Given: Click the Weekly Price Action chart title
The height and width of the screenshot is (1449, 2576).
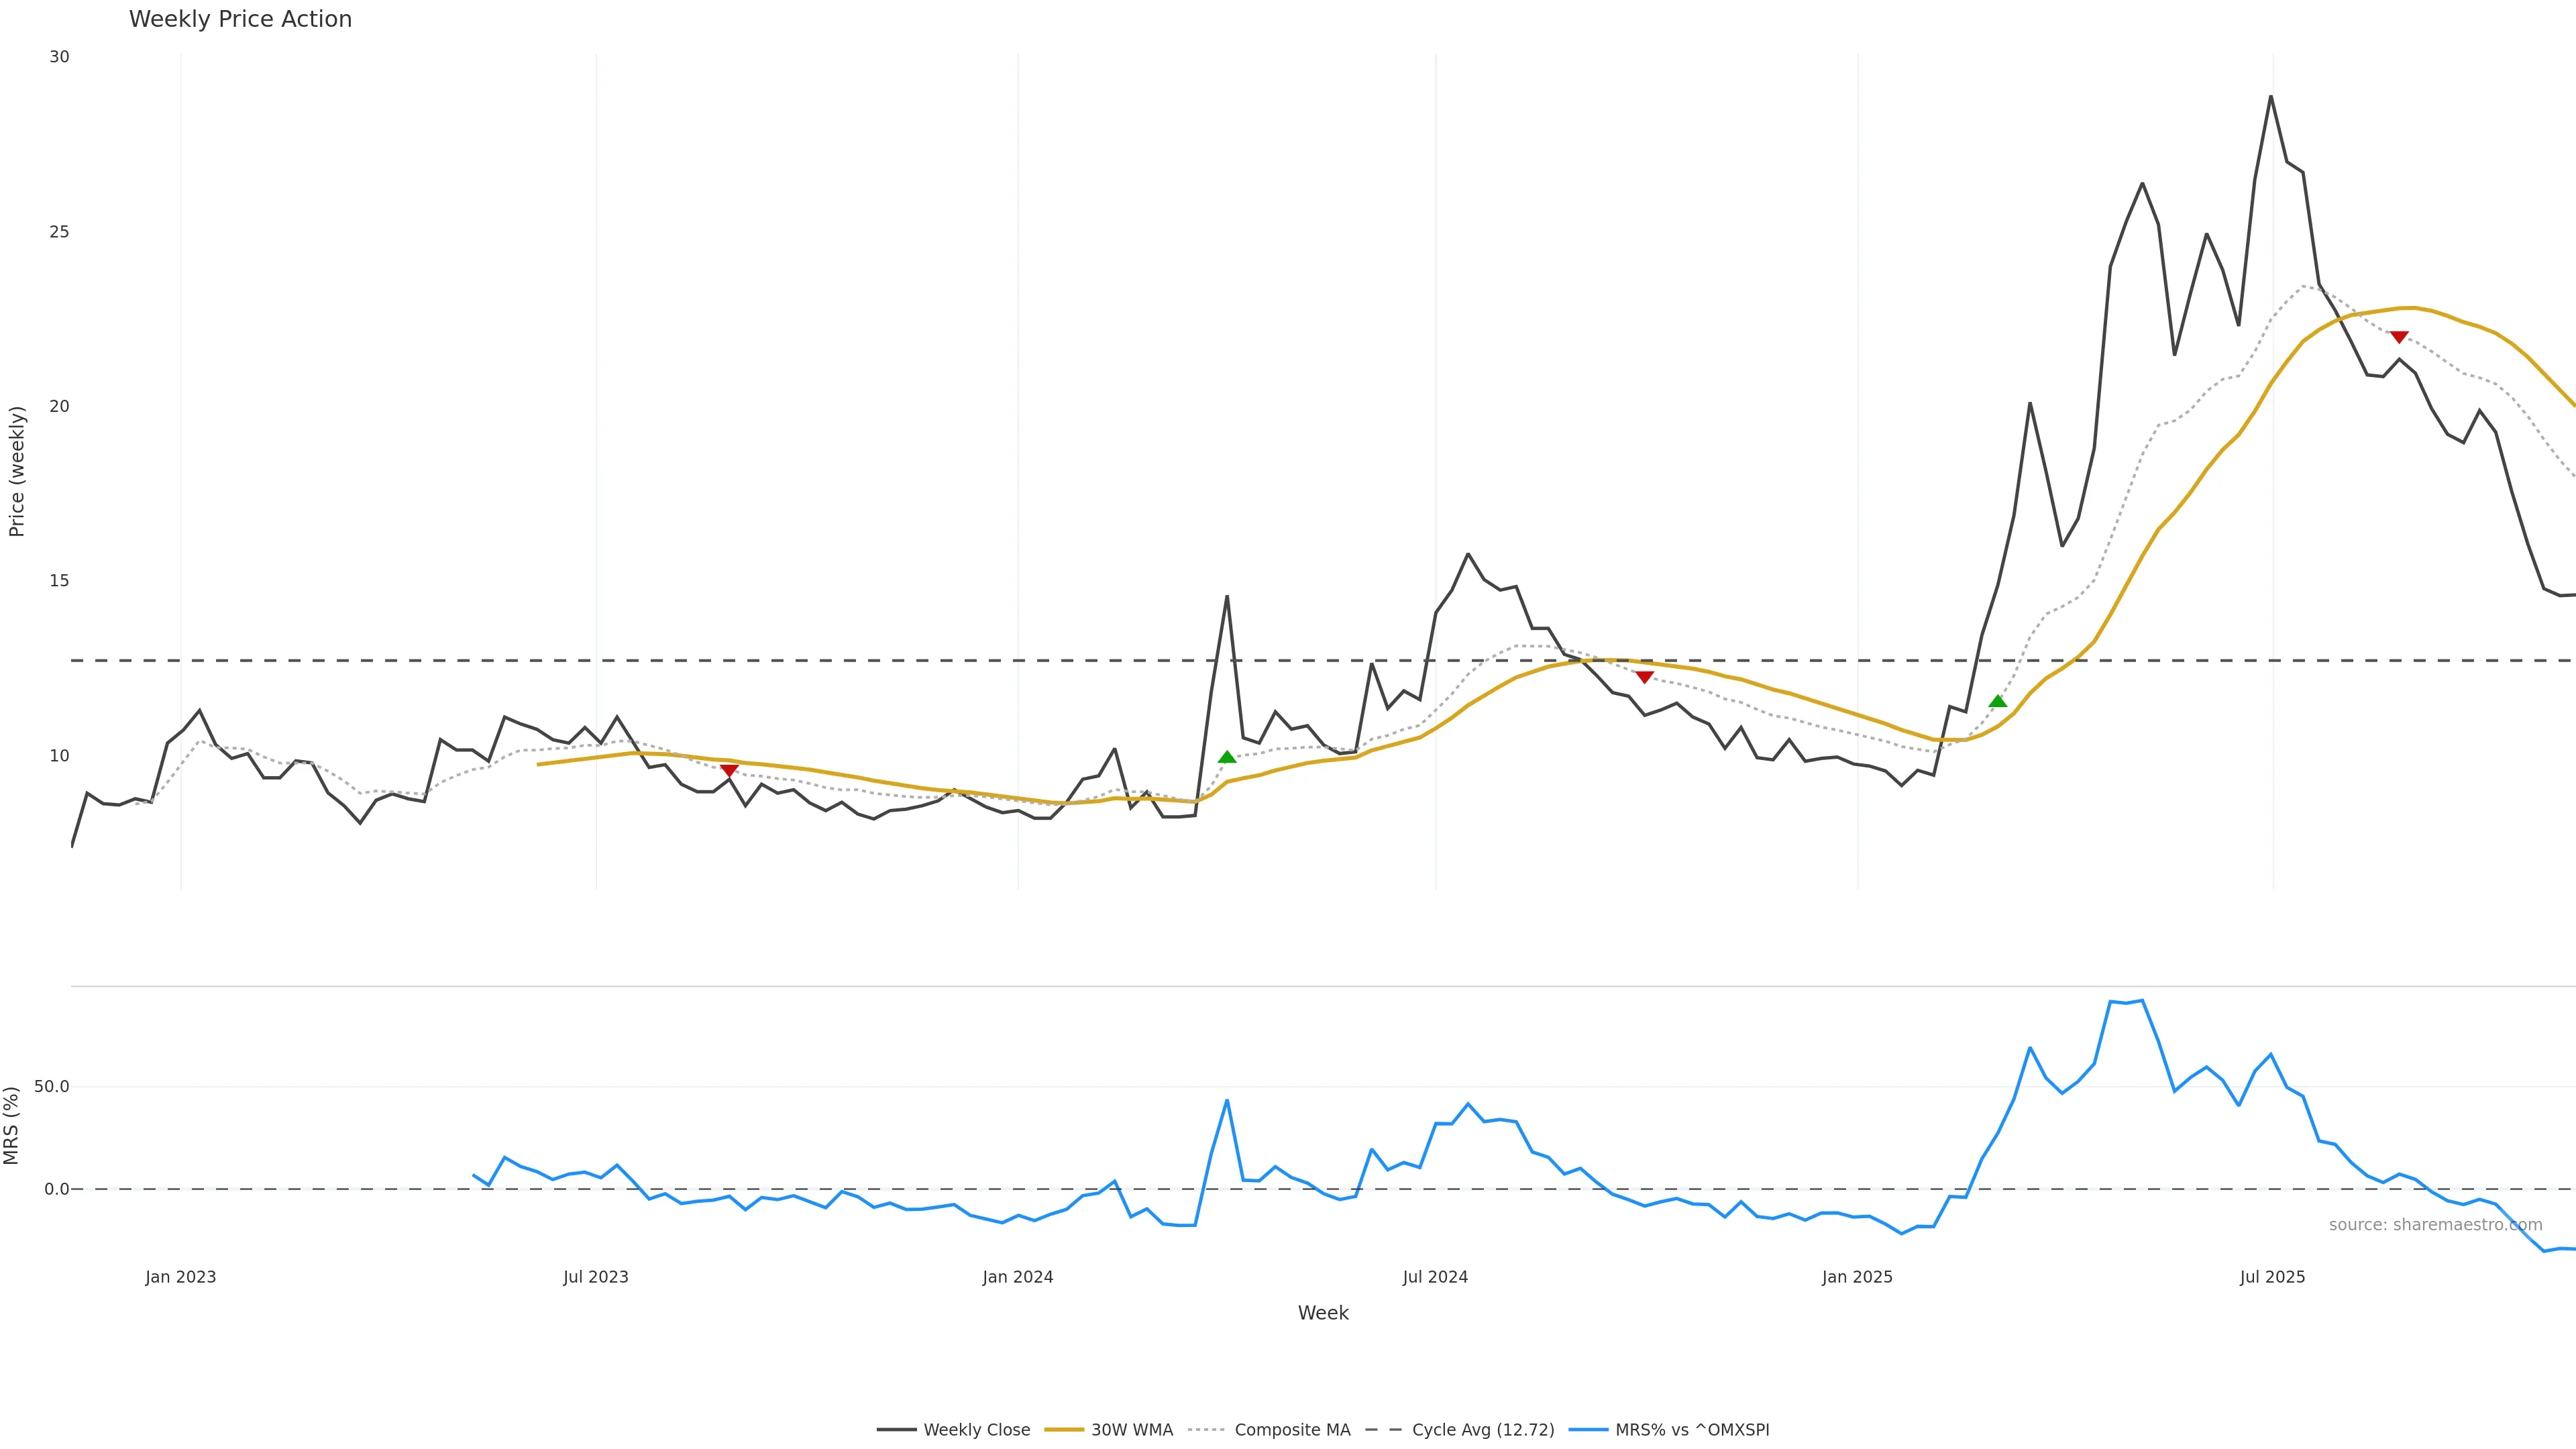Looking at the screenshot, I should 240,19.
